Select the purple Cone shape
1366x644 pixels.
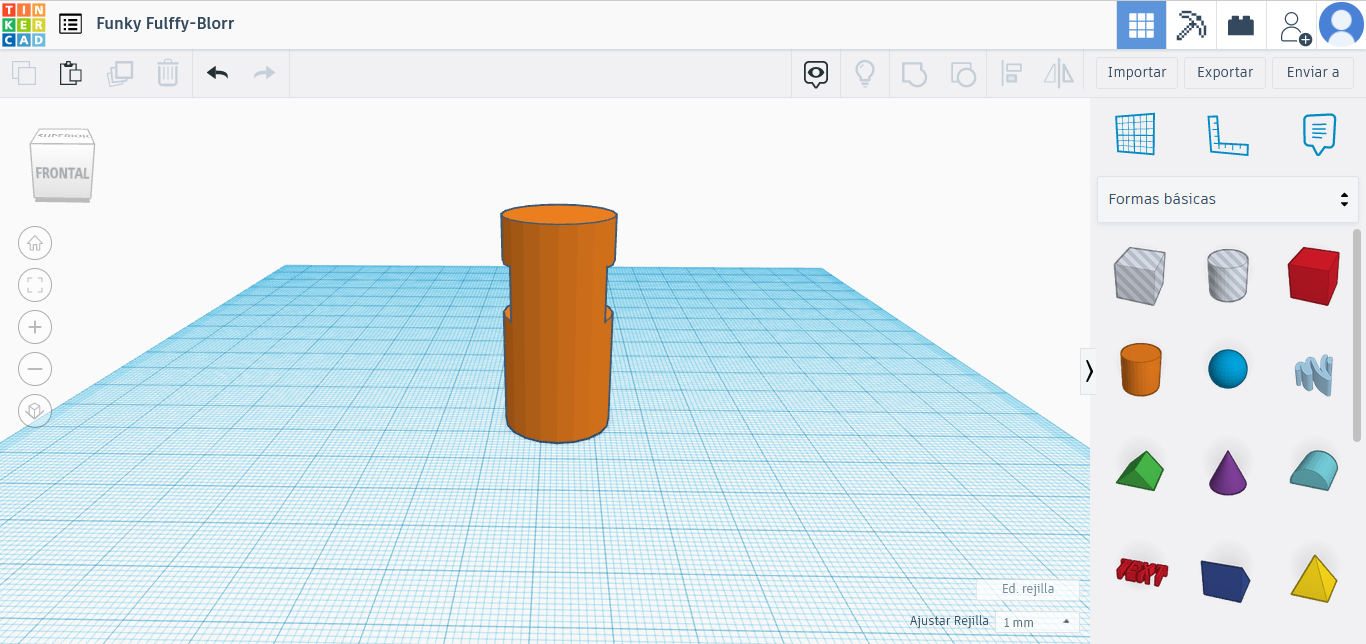[x=1228, y=472]
